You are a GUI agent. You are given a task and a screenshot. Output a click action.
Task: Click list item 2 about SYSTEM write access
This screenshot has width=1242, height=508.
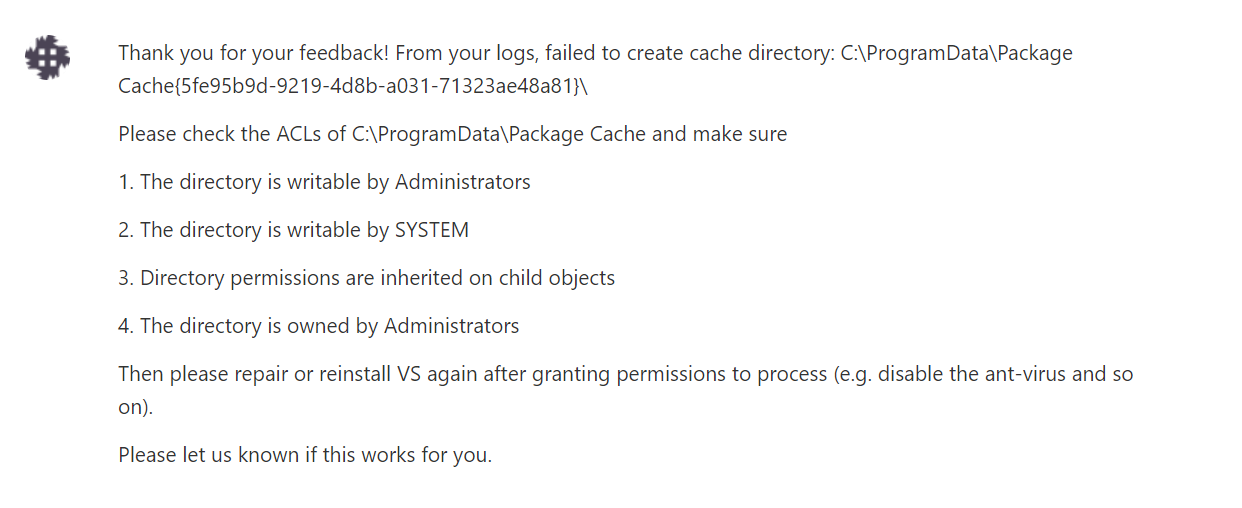point(293,230)
